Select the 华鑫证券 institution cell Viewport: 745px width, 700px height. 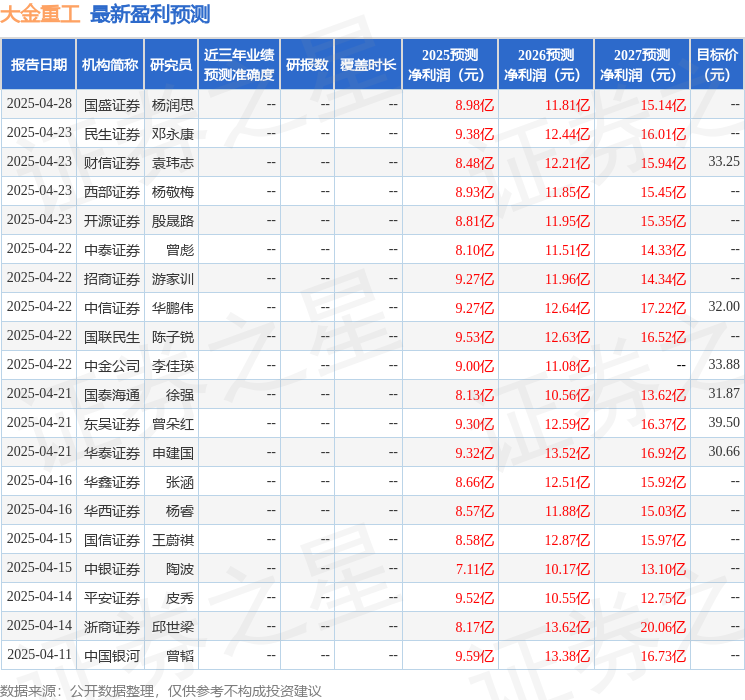click(112, 482)
